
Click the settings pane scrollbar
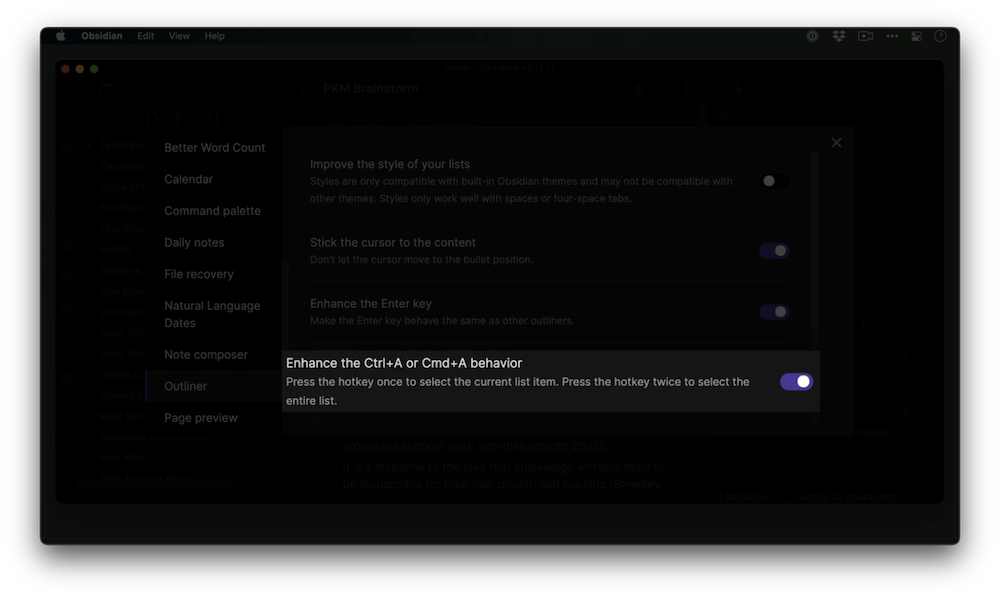pos(814,239)
